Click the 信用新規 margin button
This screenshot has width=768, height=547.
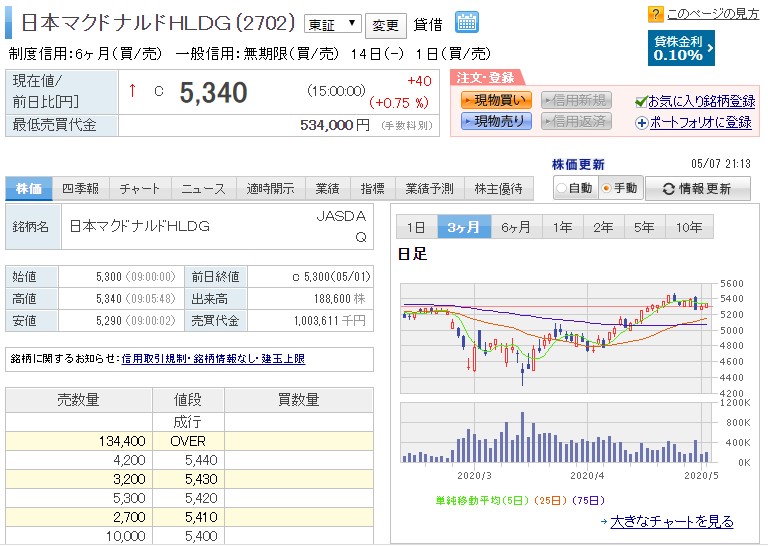(576, 100)
